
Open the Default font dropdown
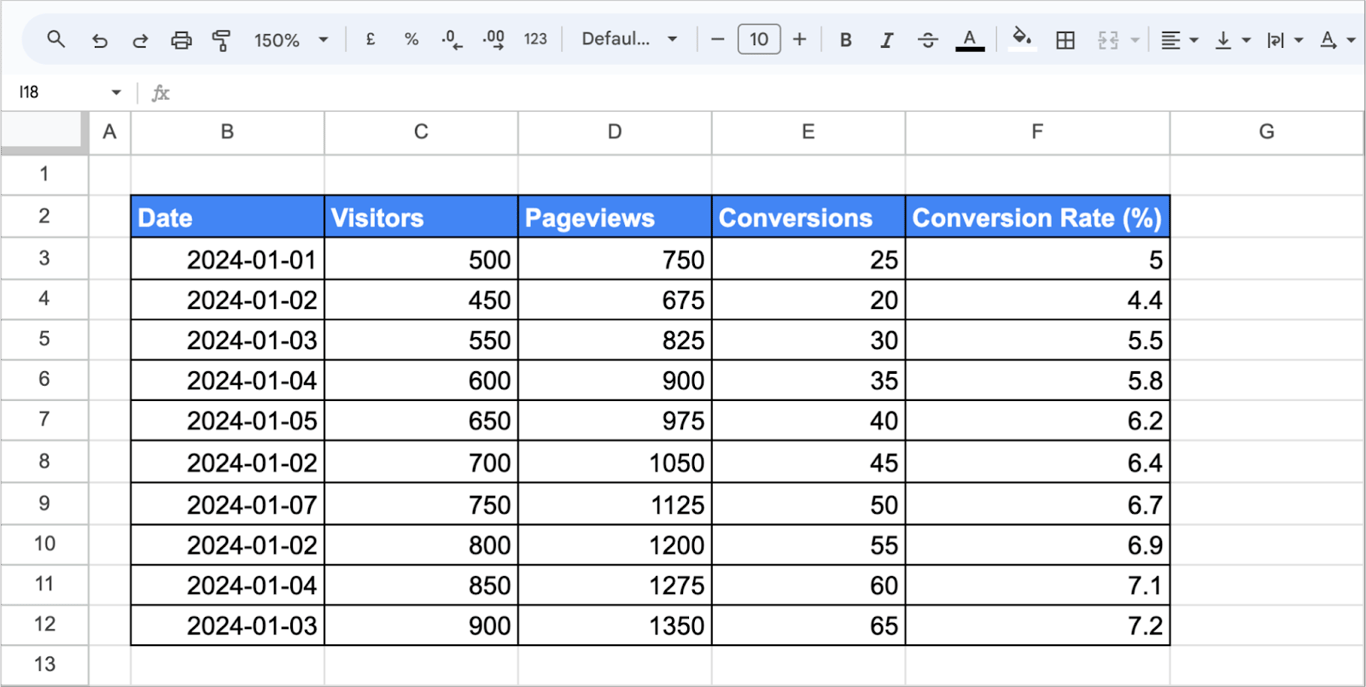pyautogui.click(x=629, y=39)
